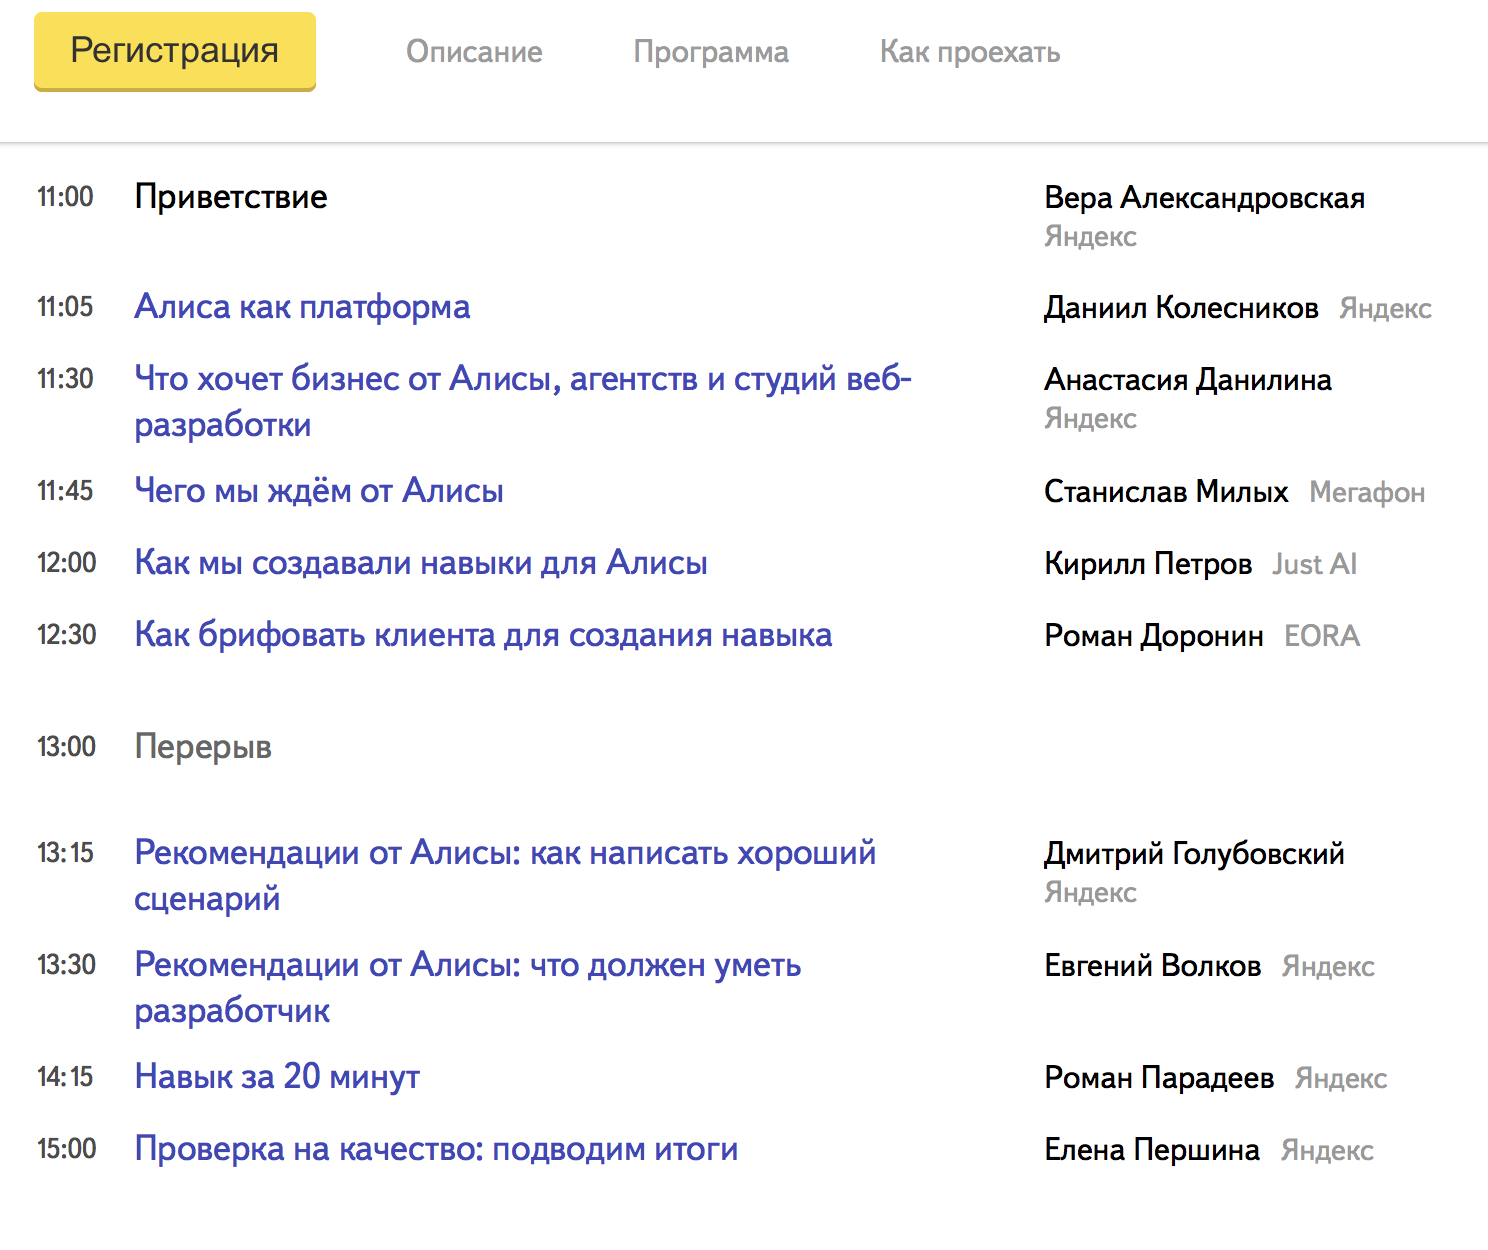Click speaker name Станислав Милых
This screenshot has width=1488, height=1250.
[1166, 492]
